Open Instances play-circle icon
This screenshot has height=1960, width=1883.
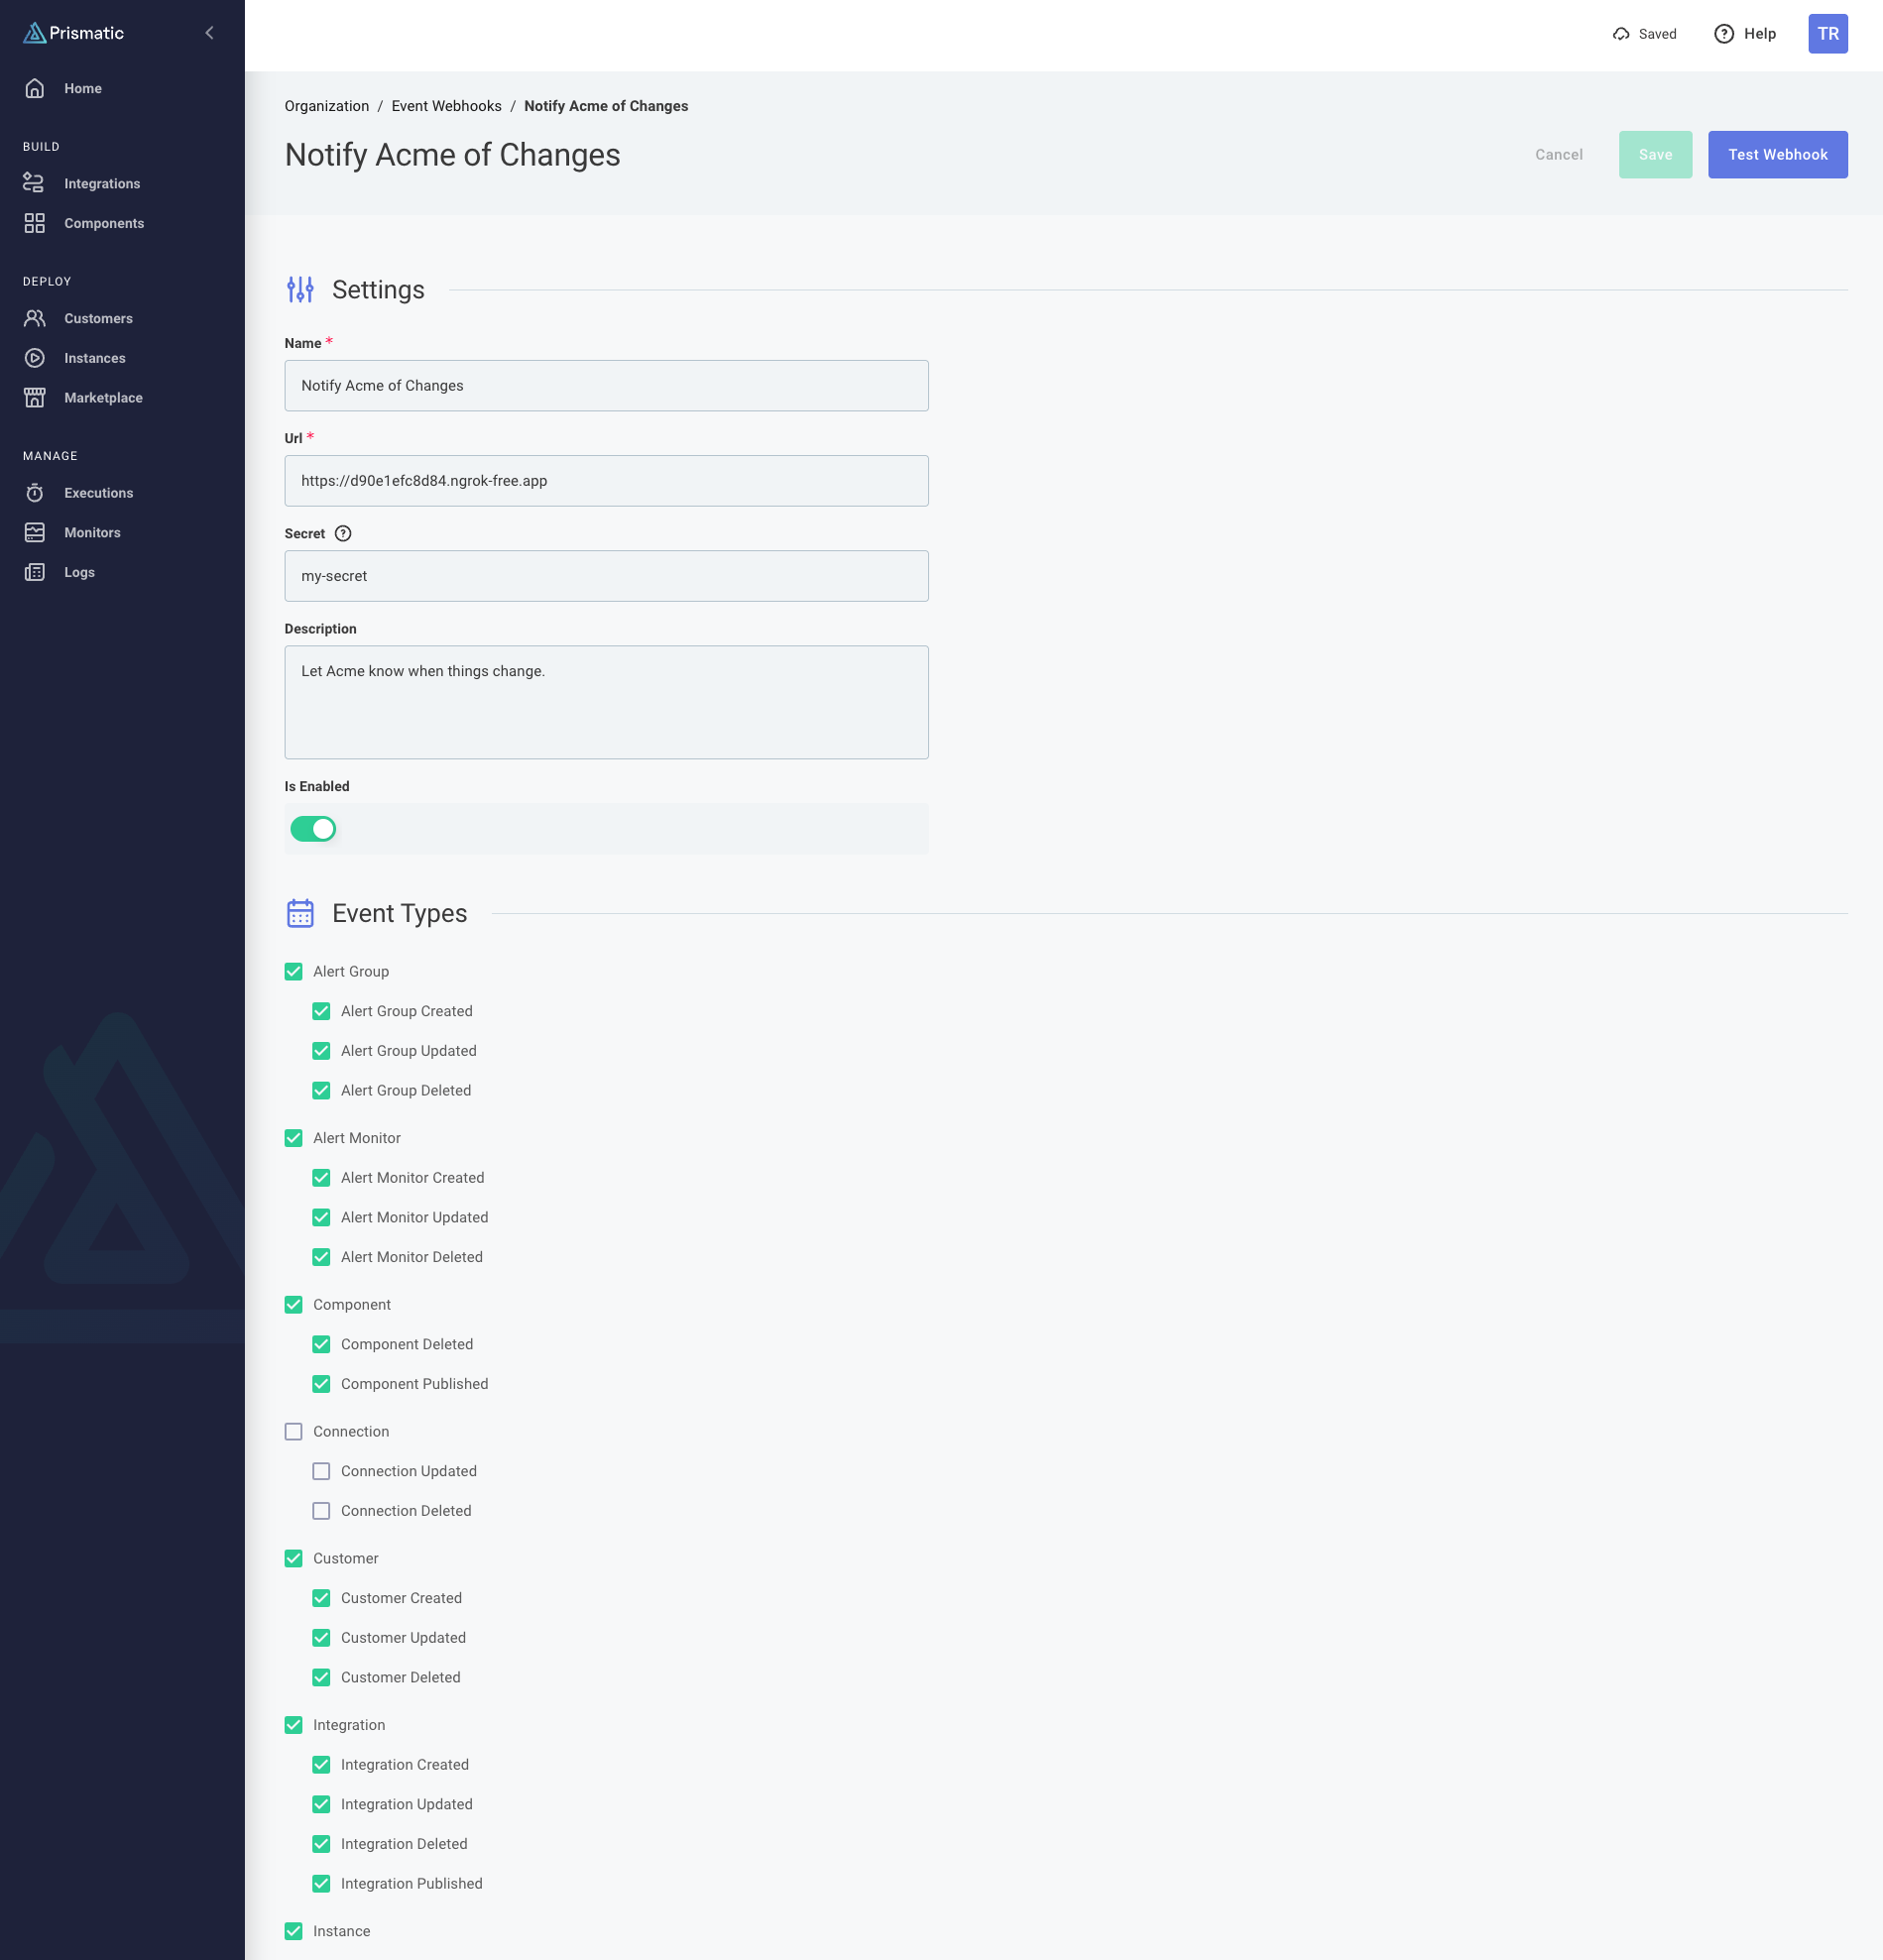coord(34,358)
